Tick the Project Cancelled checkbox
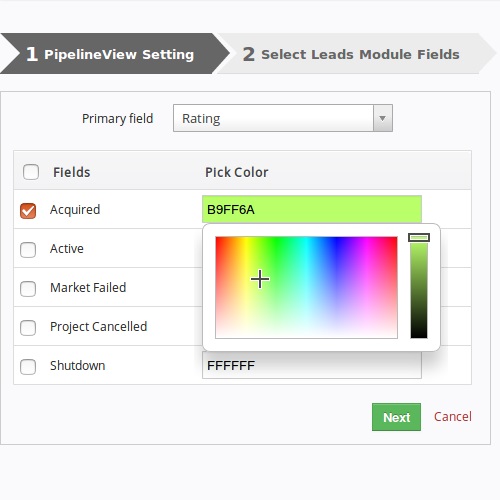Viewport: 500px width, 500px height. (x=28, y=328)
